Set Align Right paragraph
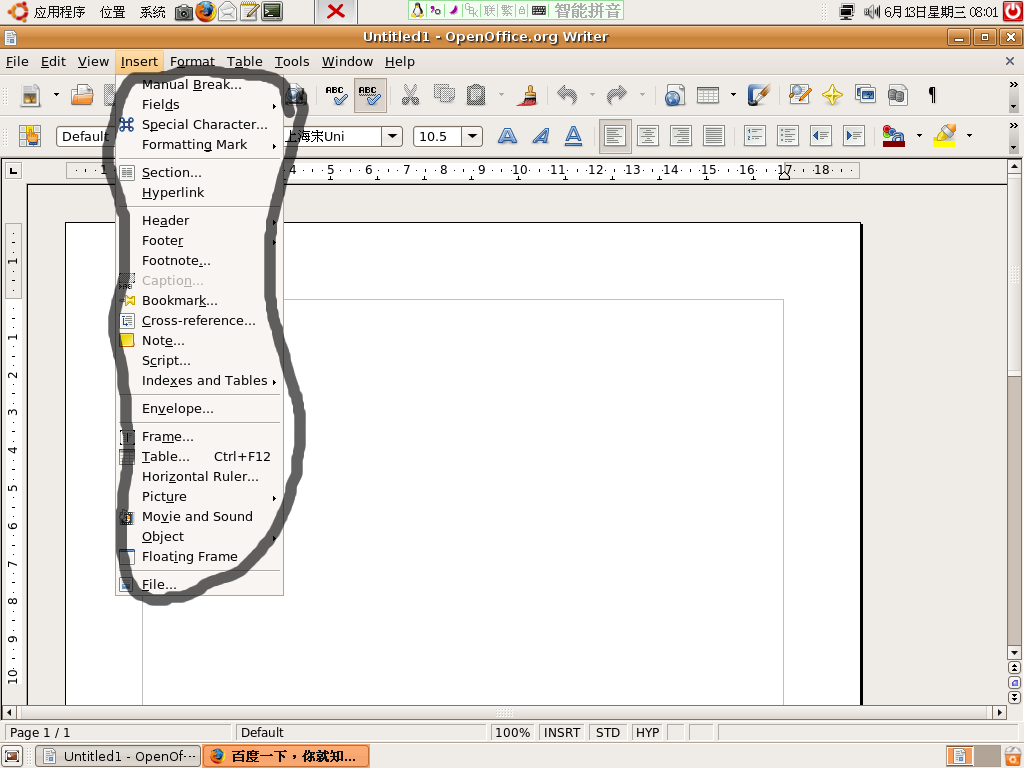 tap(681, 136)
